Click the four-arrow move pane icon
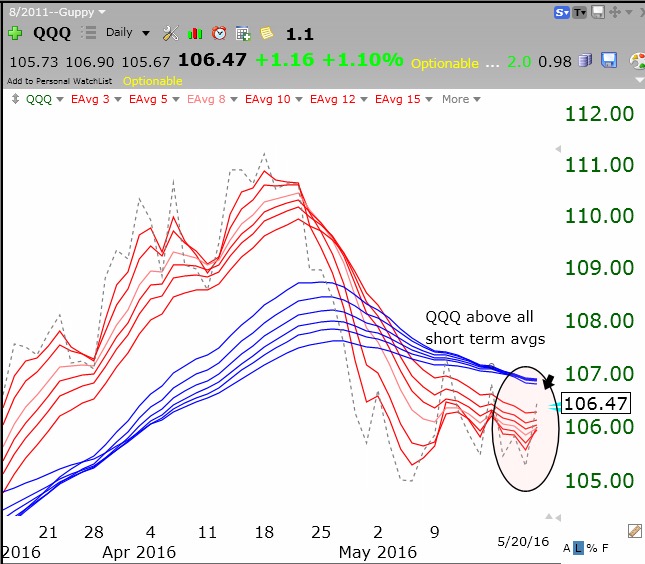 coord(615,12)
